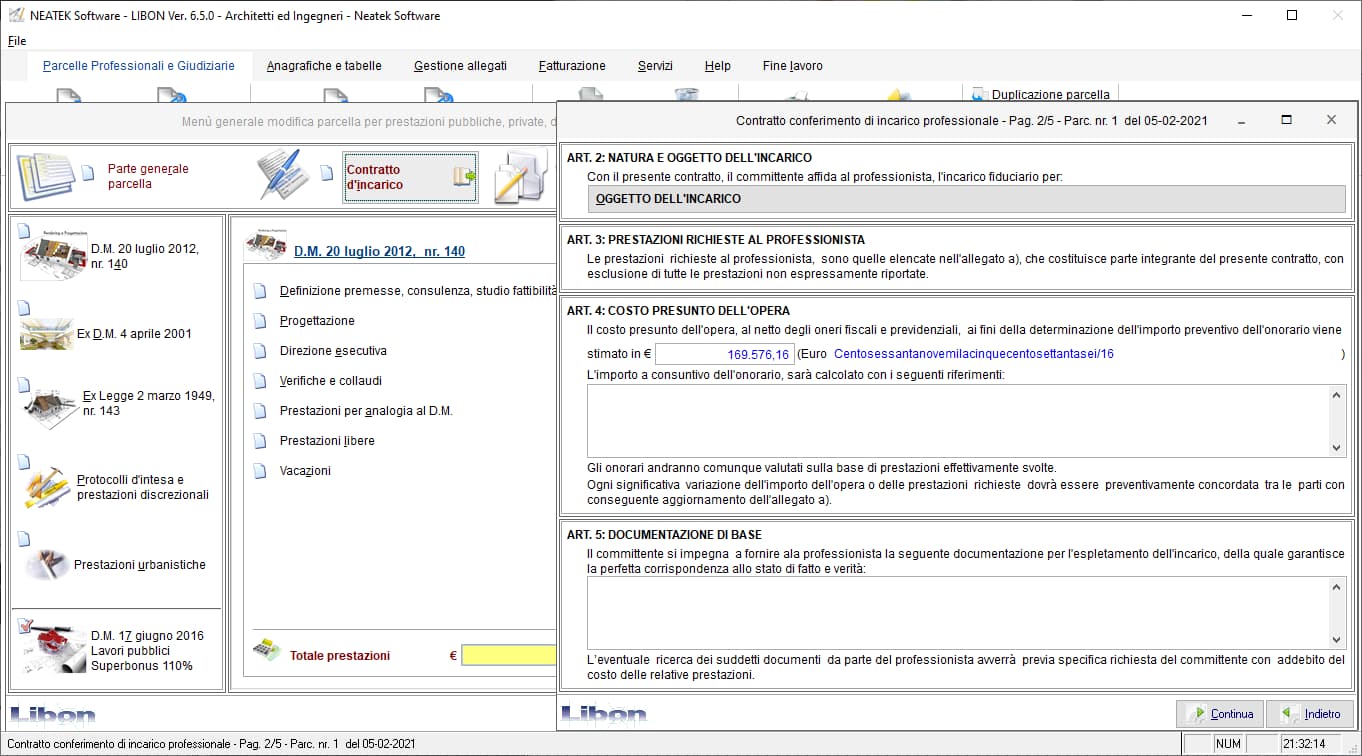Minimize the Contratto conferimento dialog
Screen dimensions: 1362x756
click(x=1241, y=120)
